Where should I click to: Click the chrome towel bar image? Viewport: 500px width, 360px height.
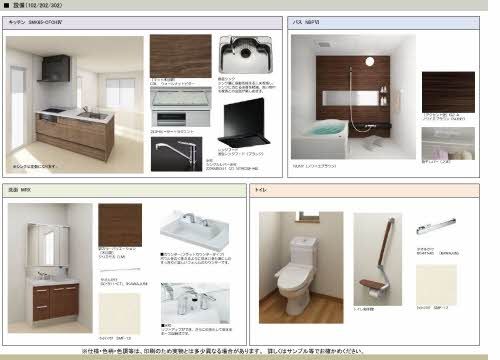(436, 226)
